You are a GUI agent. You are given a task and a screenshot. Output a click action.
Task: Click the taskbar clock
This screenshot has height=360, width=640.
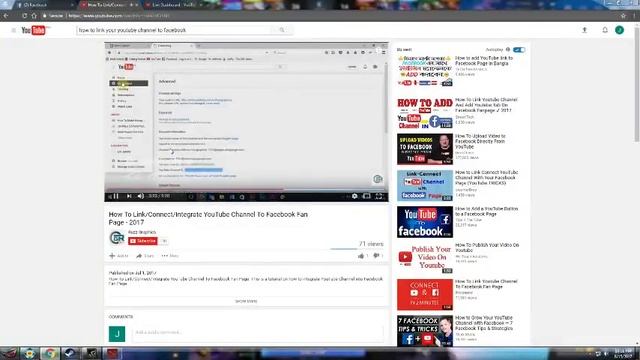click(623, 353)
